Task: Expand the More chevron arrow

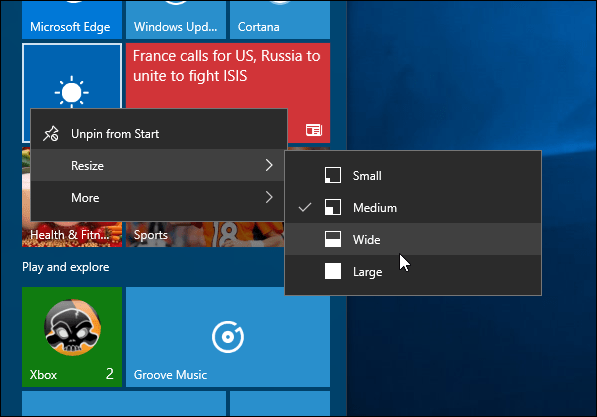Action: click(x=269, y=197)
